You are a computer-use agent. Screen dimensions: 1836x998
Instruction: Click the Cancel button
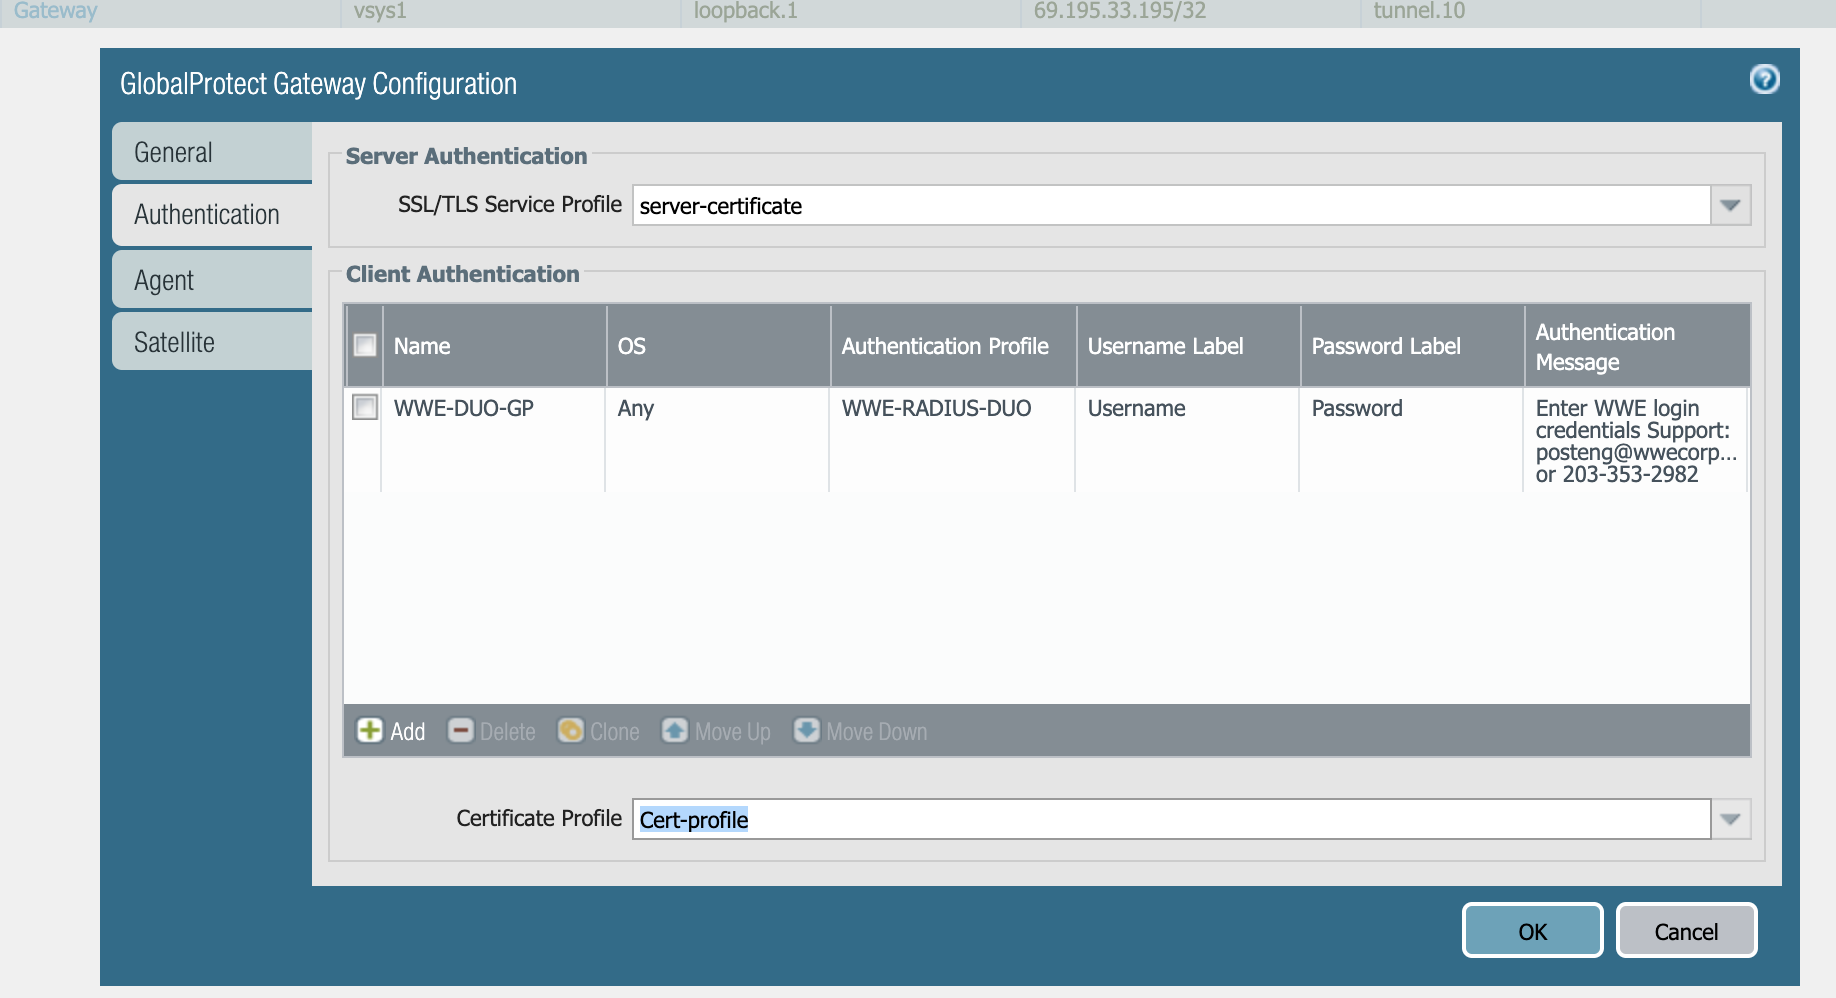click(x=1686, y=931)
